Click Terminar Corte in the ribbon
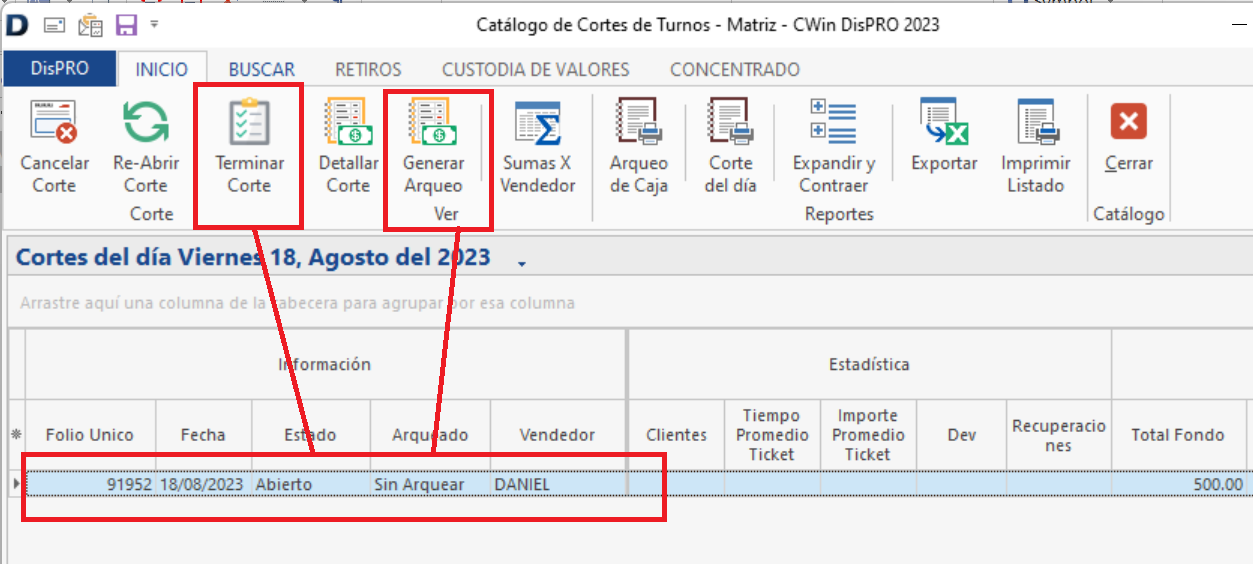The height and width of the screenshot is (564, 1253). (249, 145)
